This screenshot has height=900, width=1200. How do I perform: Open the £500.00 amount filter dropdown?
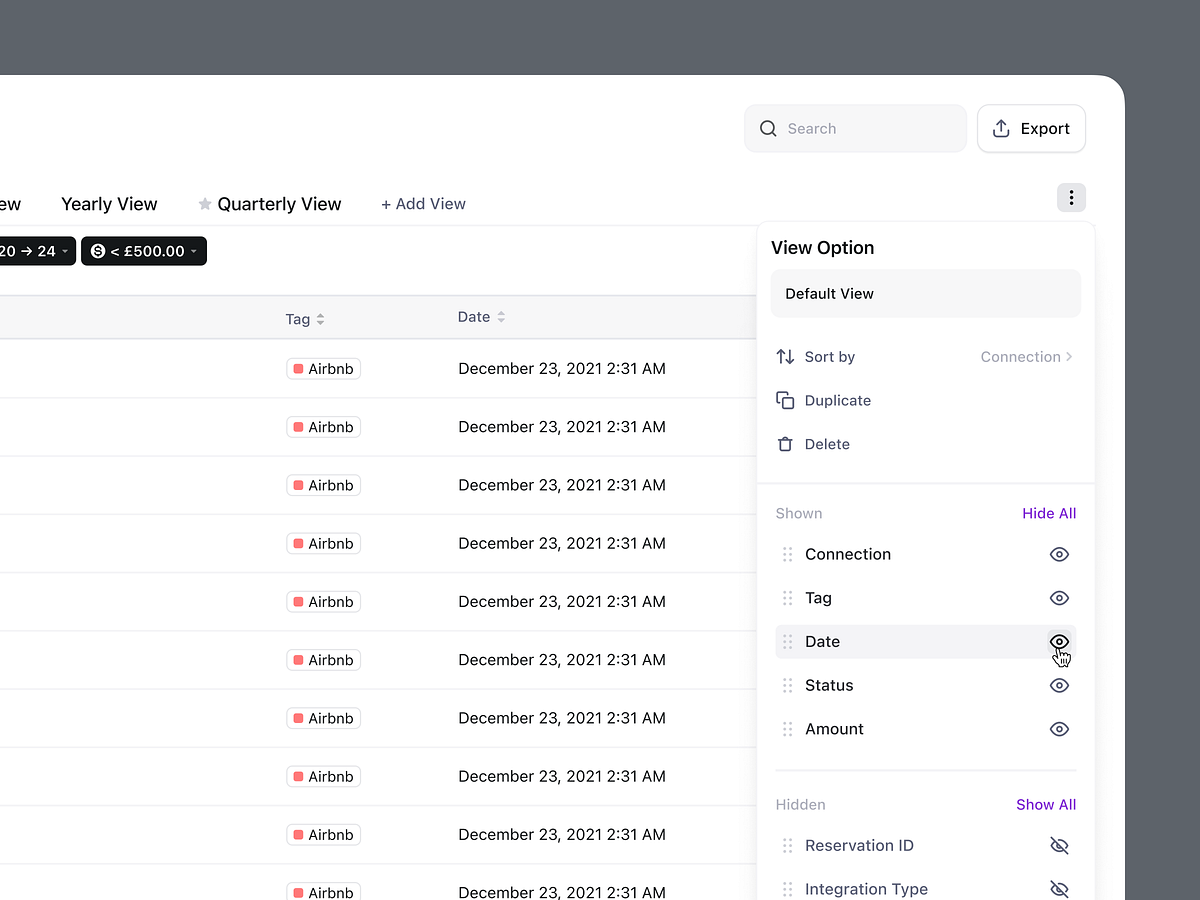(143, 251)
